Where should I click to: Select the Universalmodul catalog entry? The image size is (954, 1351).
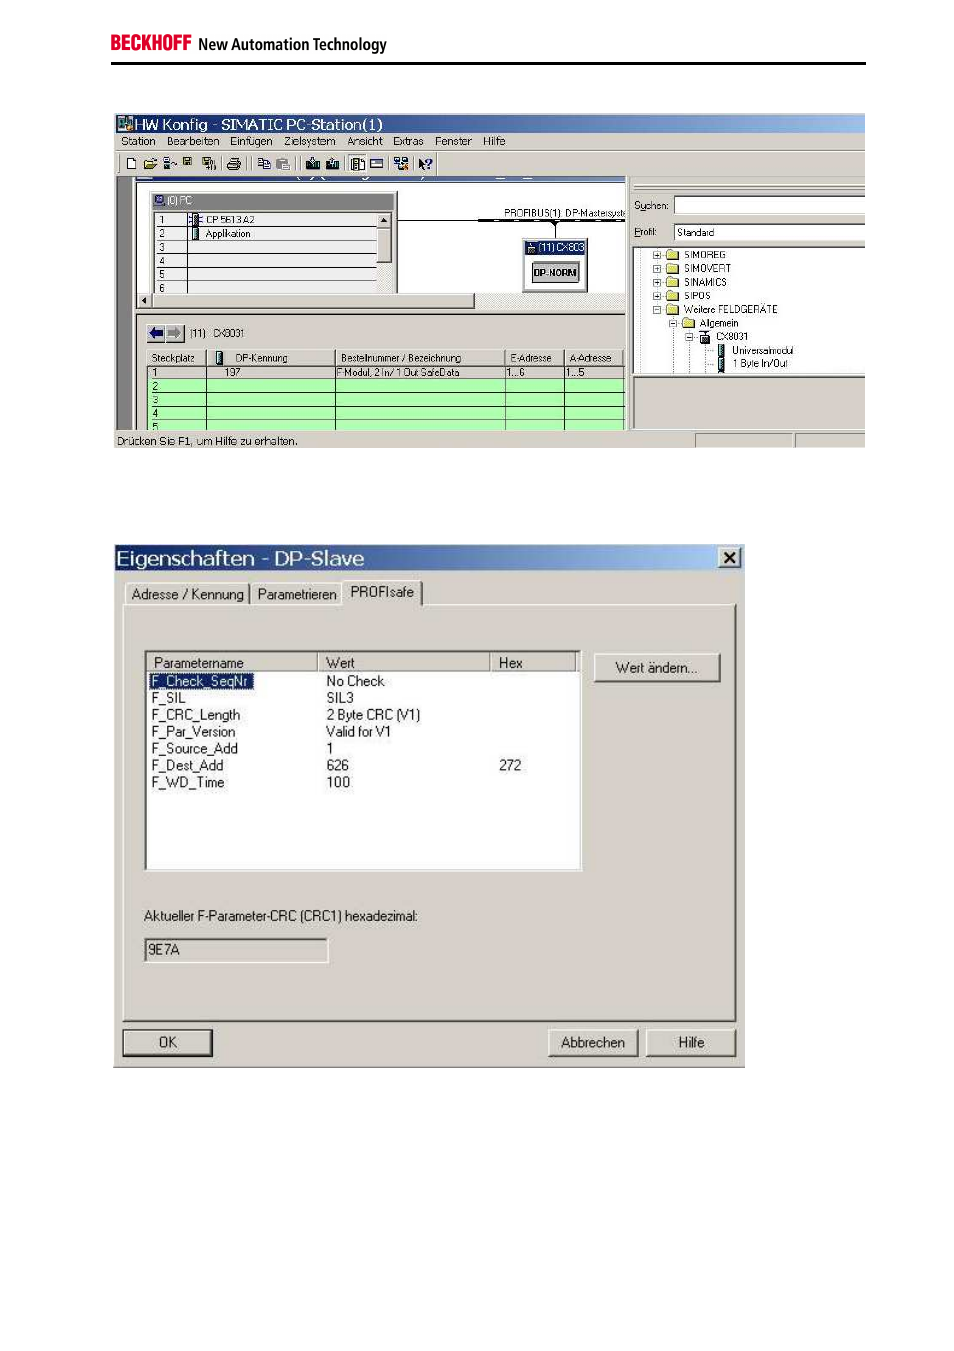pyautogui.click(x=762, y=350)
